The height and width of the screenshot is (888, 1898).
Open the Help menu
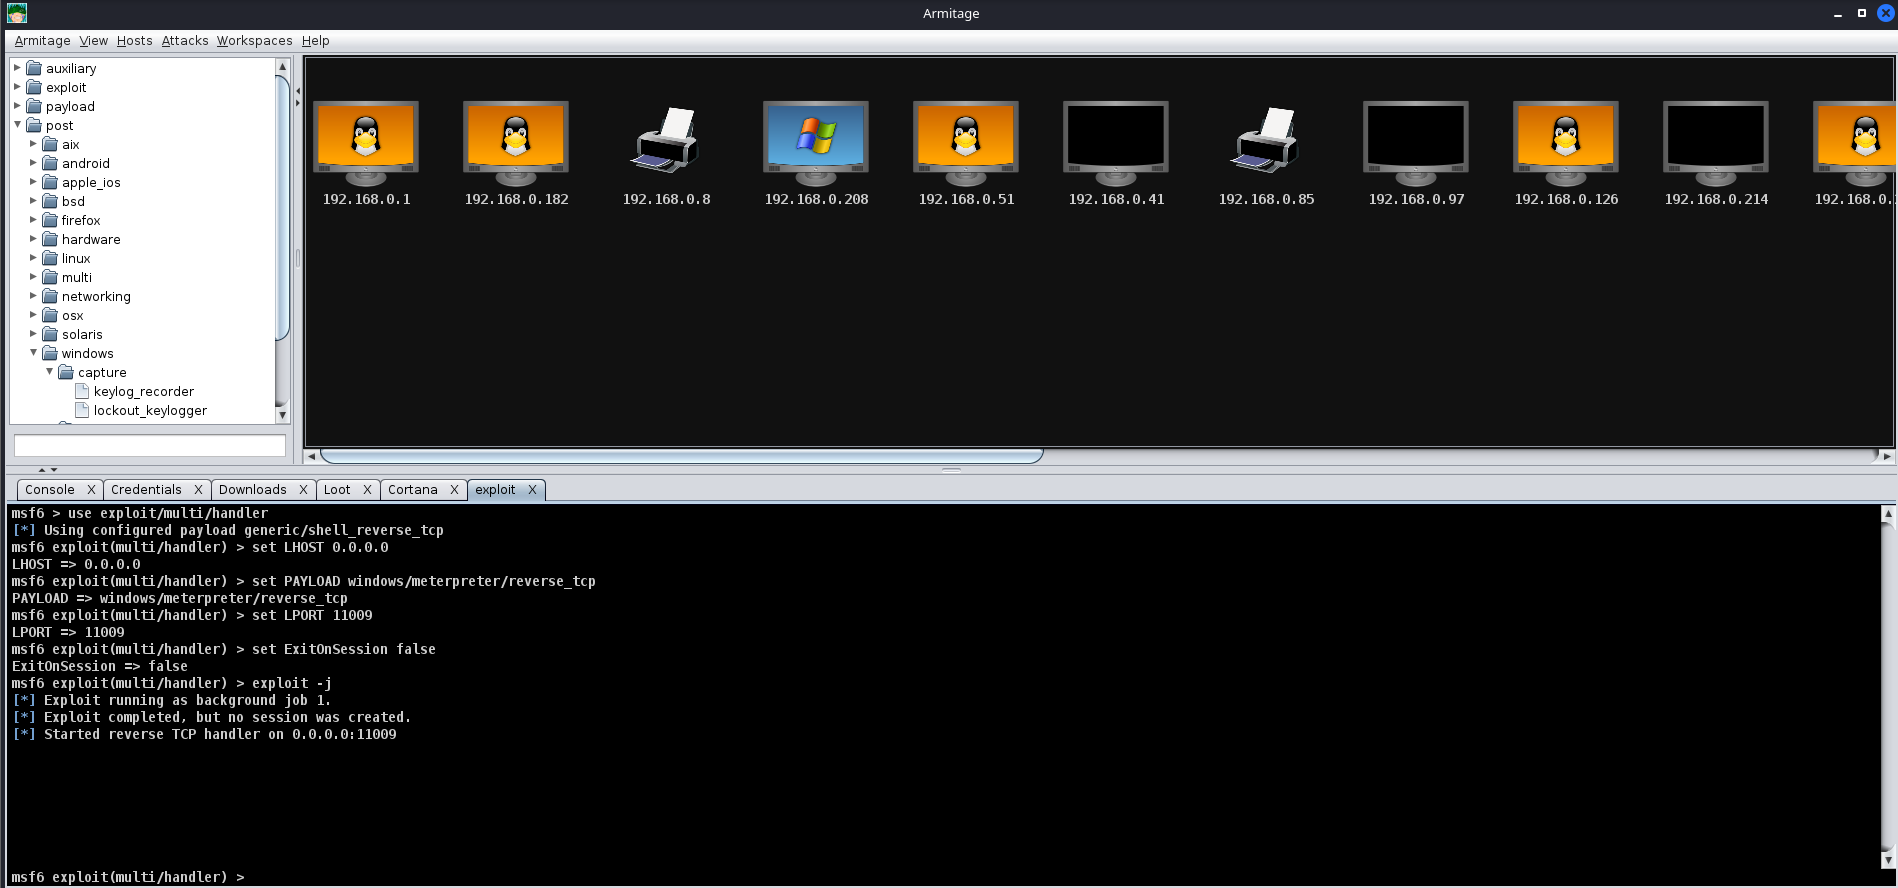click(x=315, y=41)
